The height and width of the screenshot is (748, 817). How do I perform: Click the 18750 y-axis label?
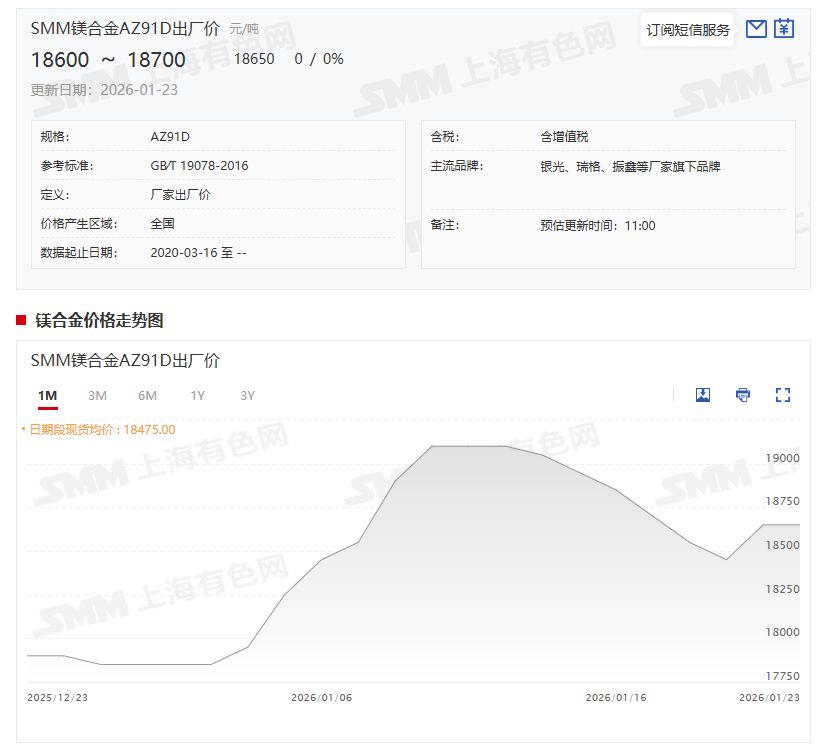[782, 502]
